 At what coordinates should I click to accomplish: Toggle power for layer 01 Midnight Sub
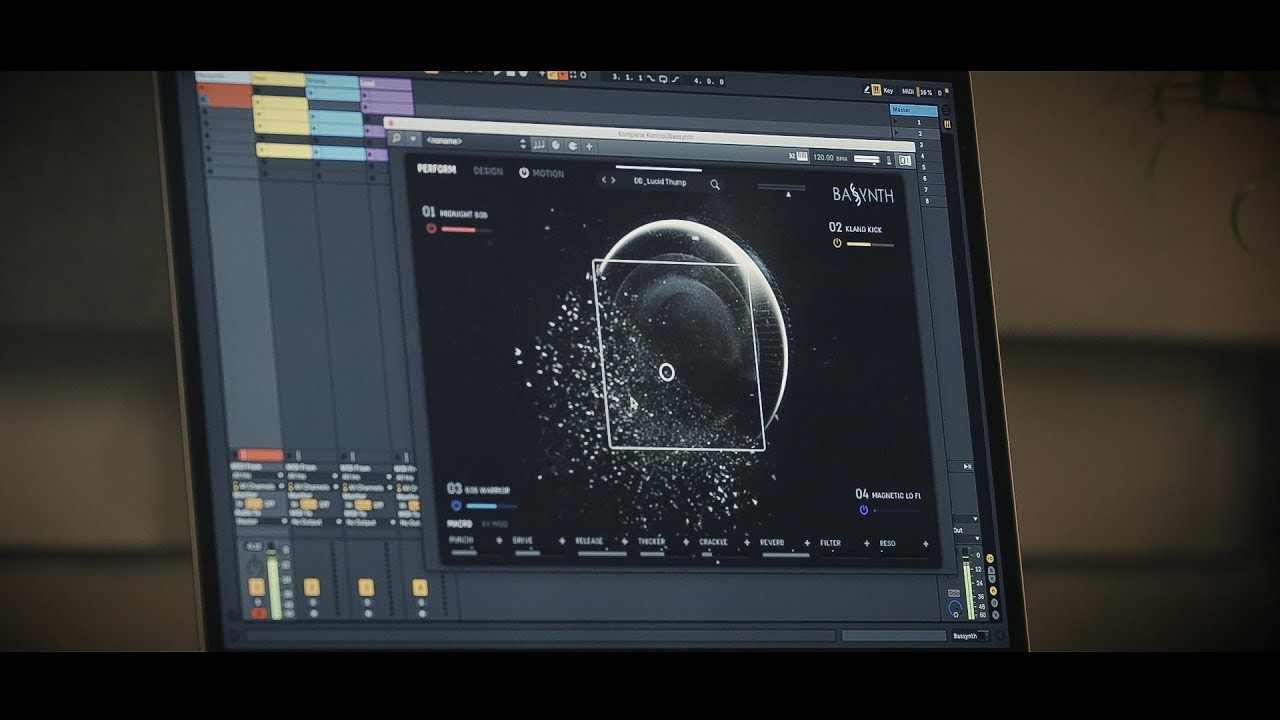point(431,228)
